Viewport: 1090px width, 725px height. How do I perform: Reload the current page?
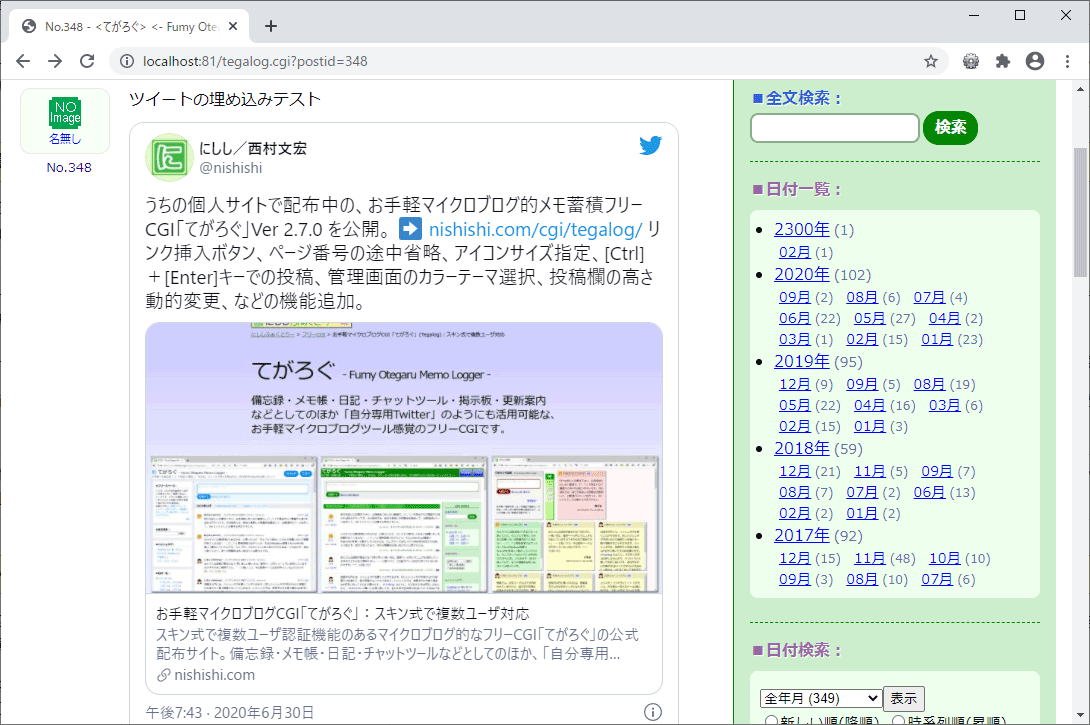(x=87, y=61)
